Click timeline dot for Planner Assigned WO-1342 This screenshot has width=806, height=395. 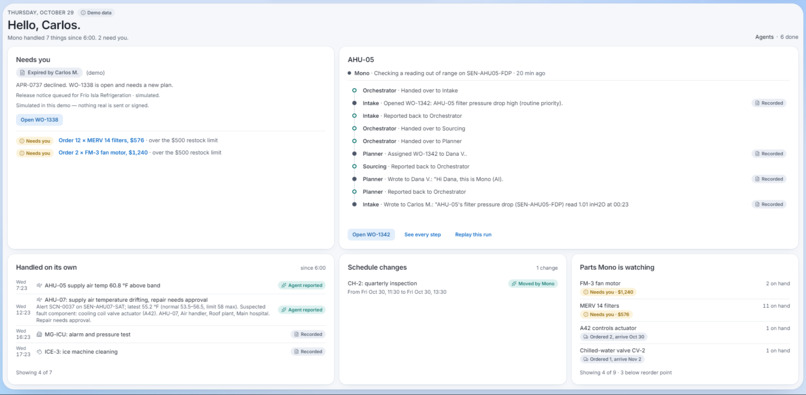click(x=354, y=154)
